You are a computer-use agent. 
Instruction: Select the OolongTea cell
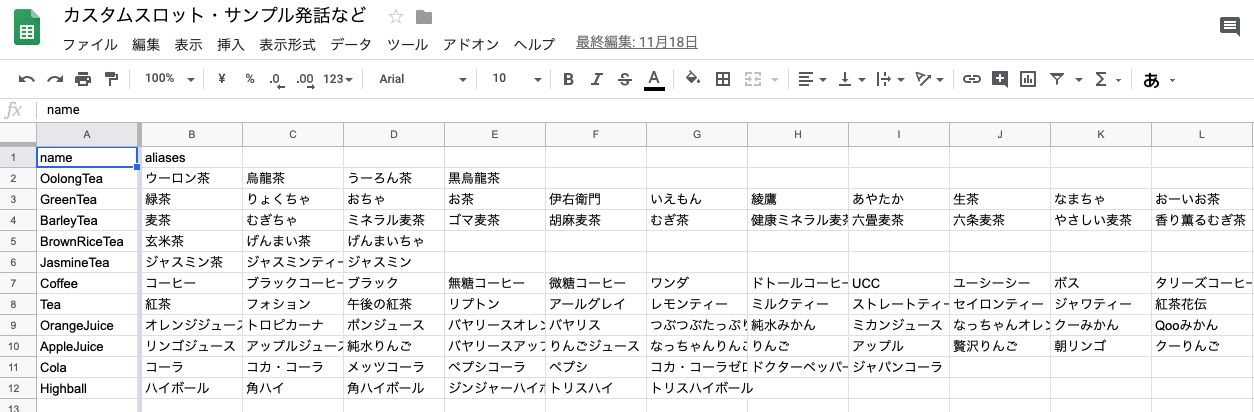(x=86, y=178)
